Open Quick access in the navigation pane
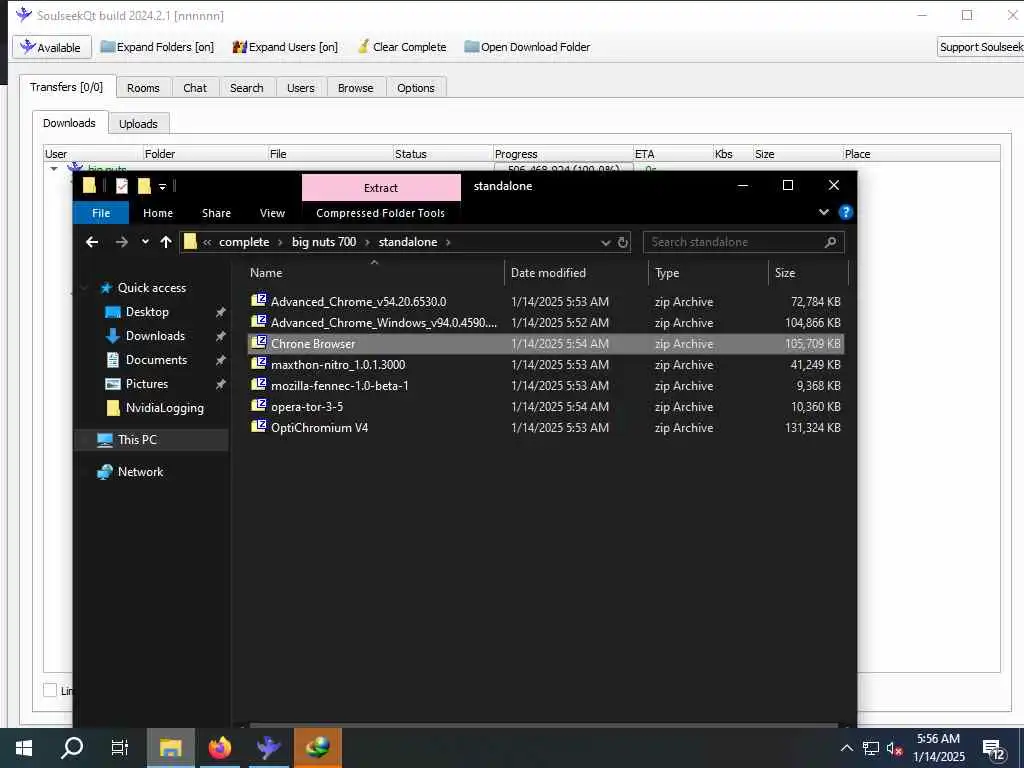 pyautogui.click(x=152, y=288)
